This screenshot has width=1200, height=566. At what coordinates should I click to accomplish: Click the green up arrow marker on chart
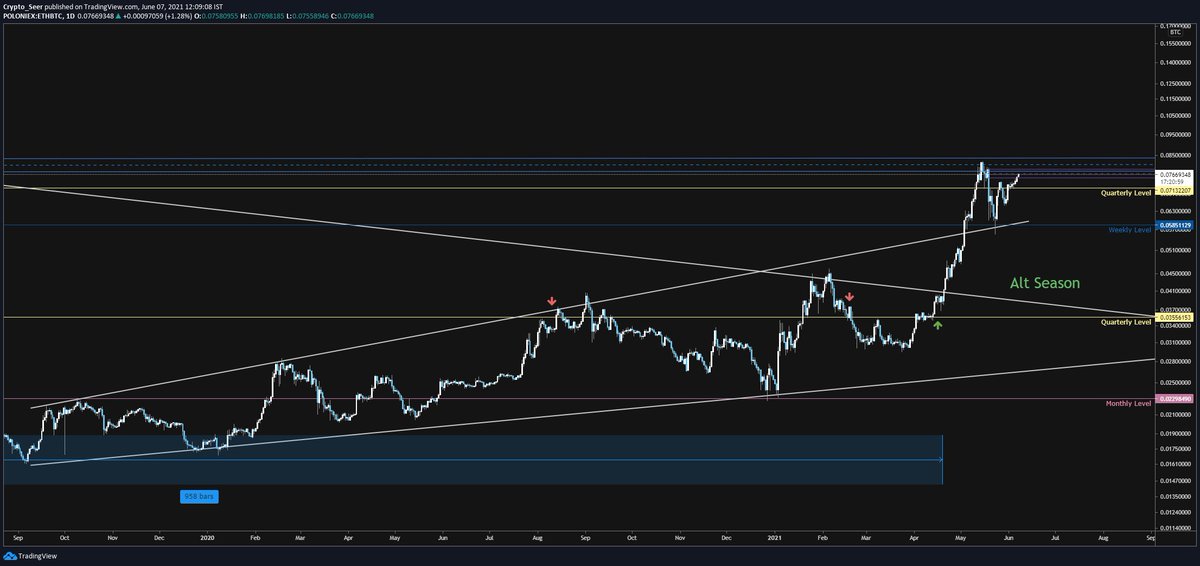(x=938, y=325)
